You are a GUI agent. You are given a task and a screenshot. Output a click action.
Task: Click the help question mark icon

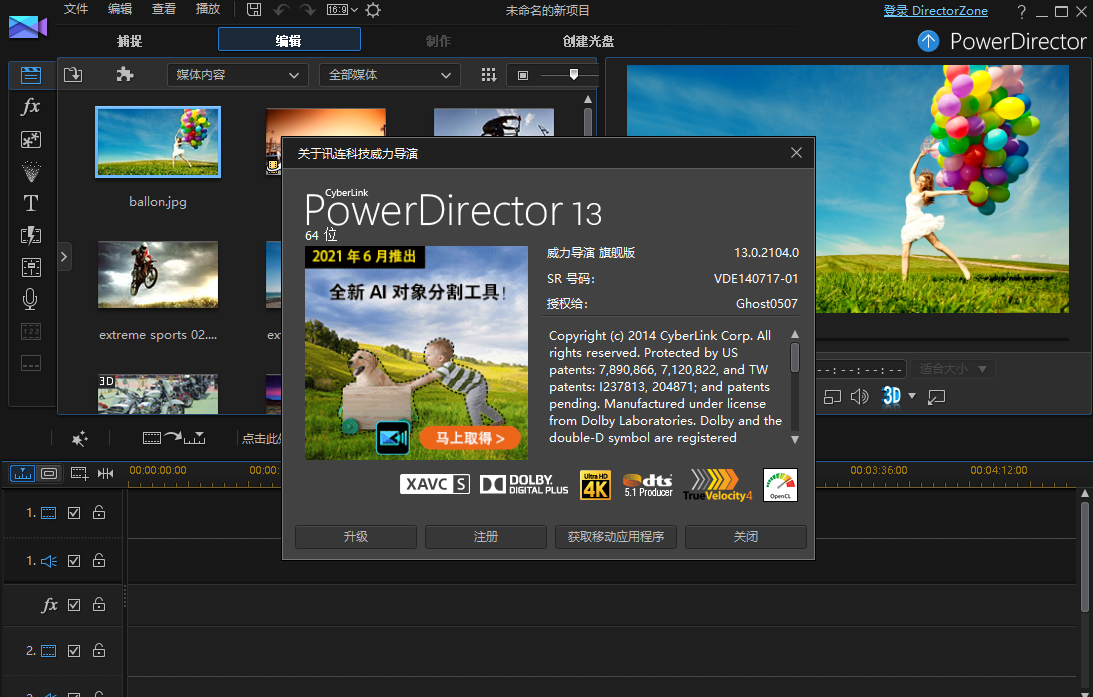click(1021, 11)
